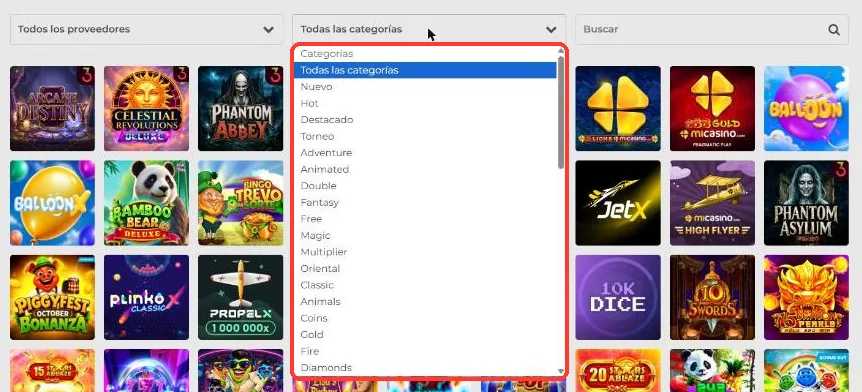Pick the Diamonds category
The height and width of the screenshot is (392, 862).
pyautogui.click(x=425, y=367)
